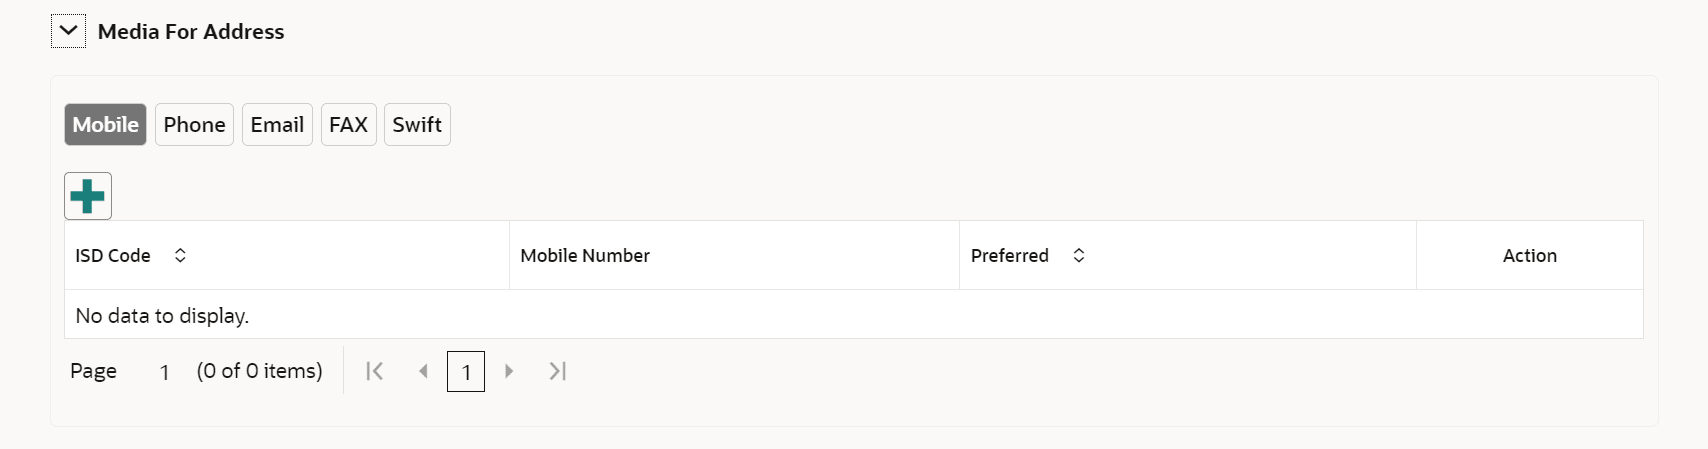Jump to the last page

[558, 371]
